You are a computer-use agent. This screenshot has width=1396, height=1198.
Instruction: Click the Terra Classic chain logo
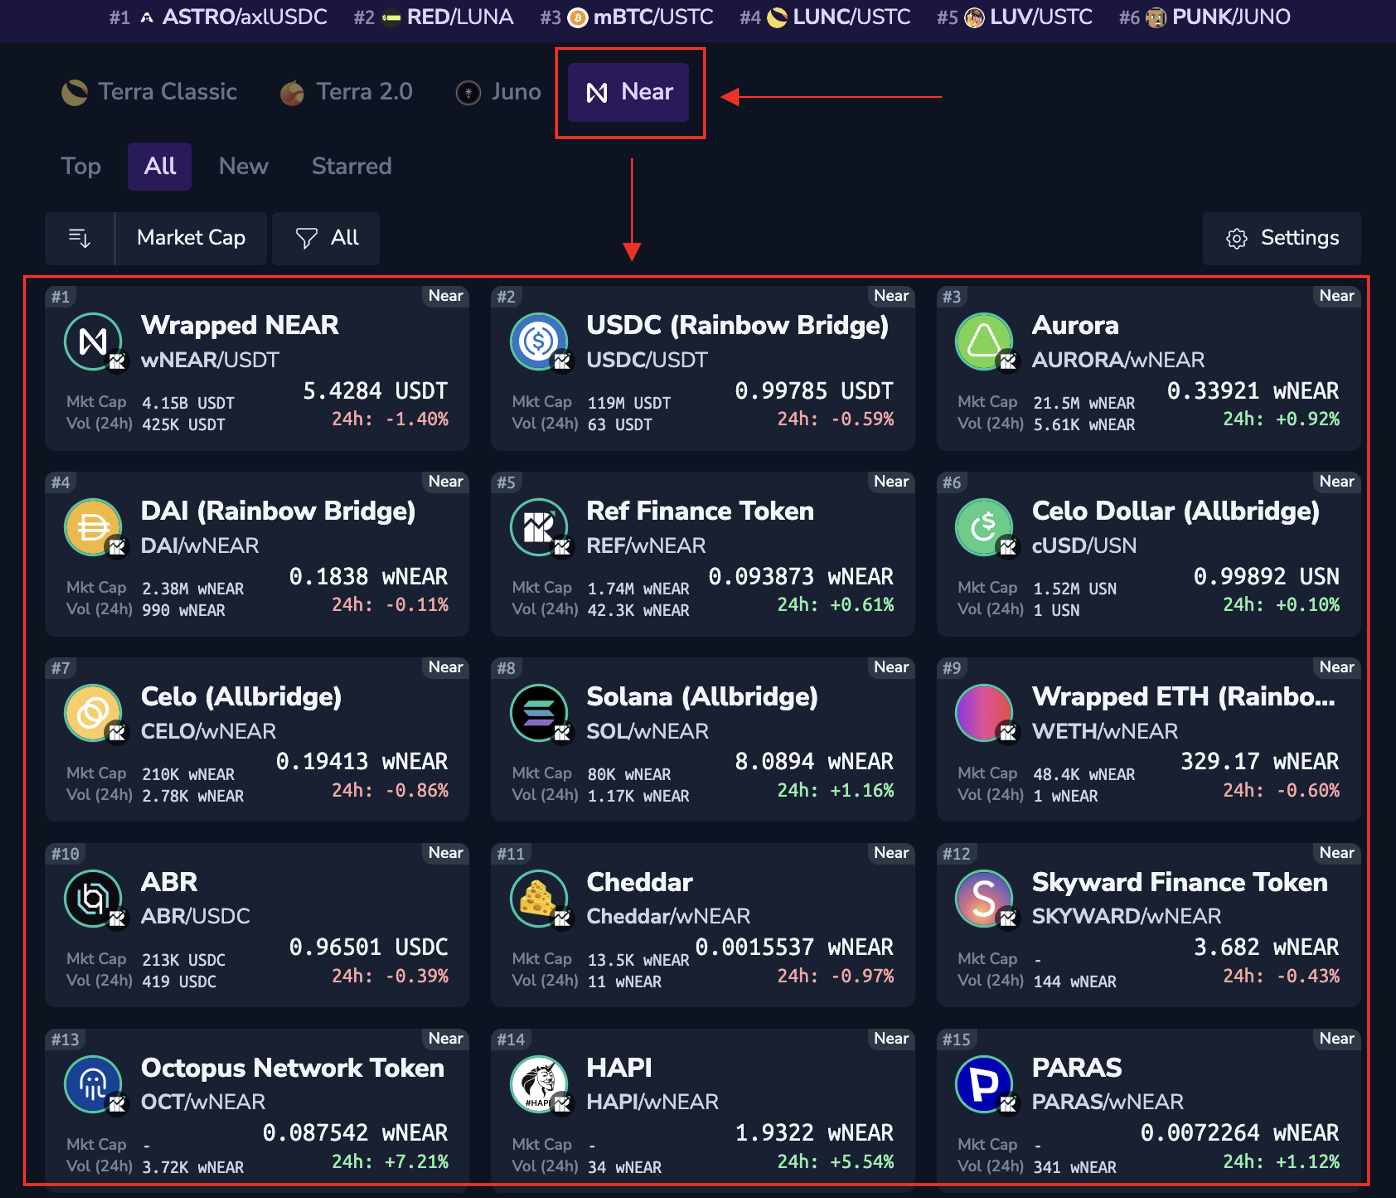pyautogui.click(x=75, y=93)
